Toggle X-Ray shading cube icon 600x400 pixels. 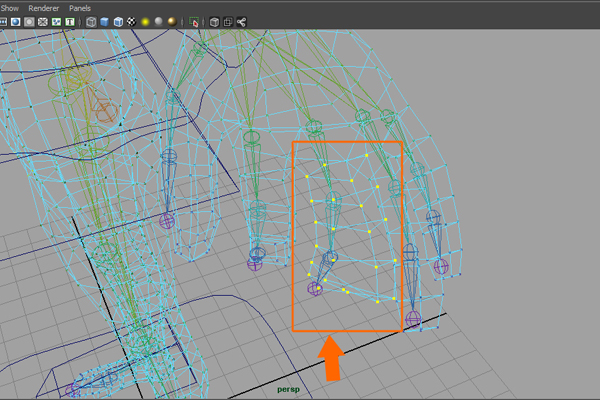tap(214, 22)
